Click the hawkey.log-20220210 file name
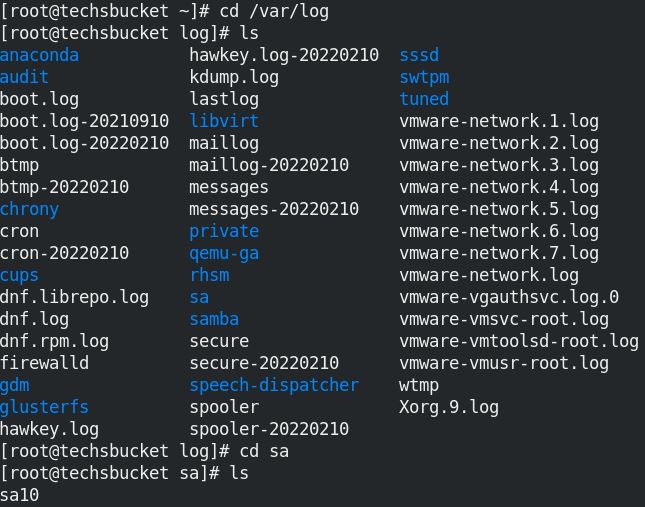Viewport: 645px width, 507px height. 284,55
